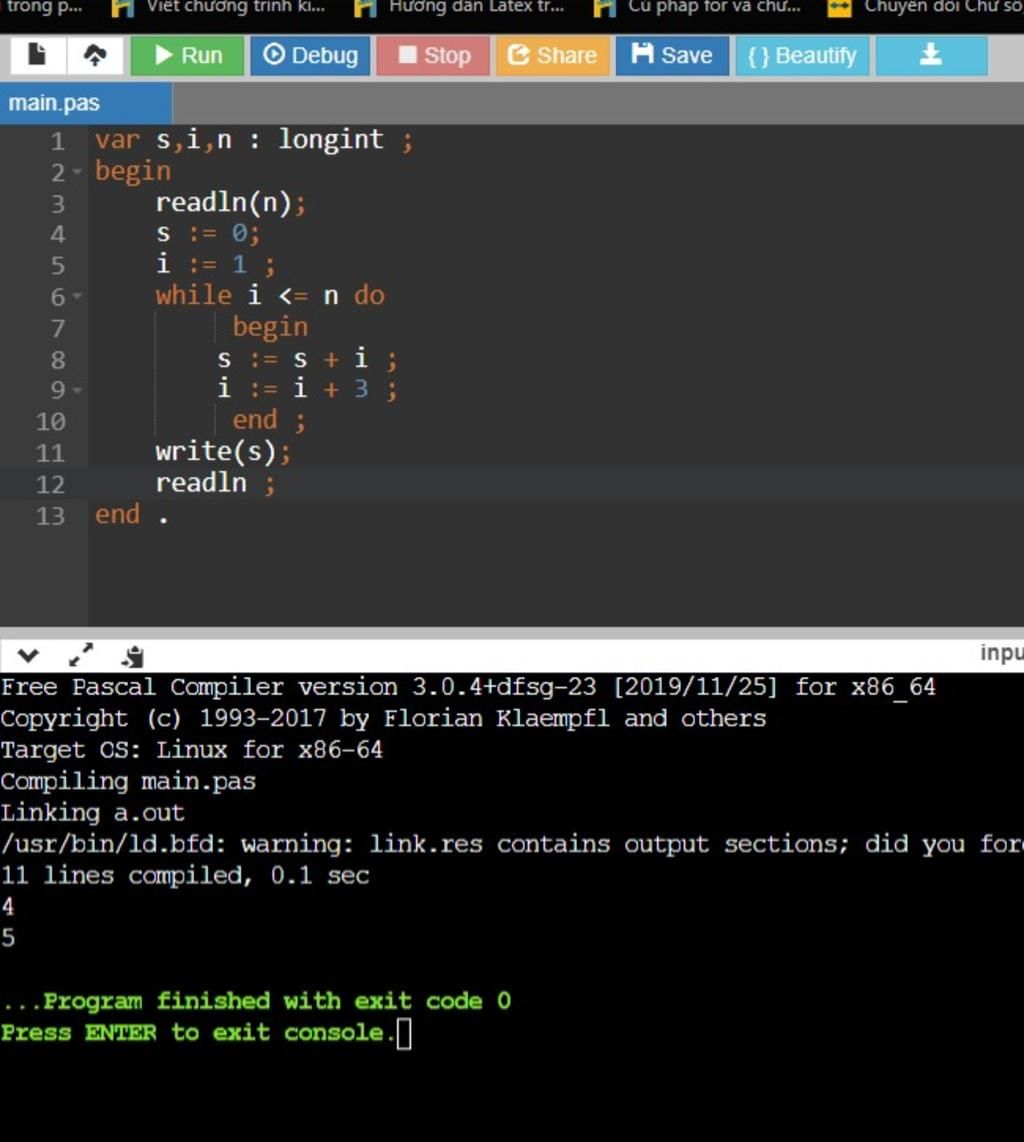Click the favicon on the 'Viet chương trình' tab
This screenshot has width=1024, height=1142.
click(x=124, y=8)
